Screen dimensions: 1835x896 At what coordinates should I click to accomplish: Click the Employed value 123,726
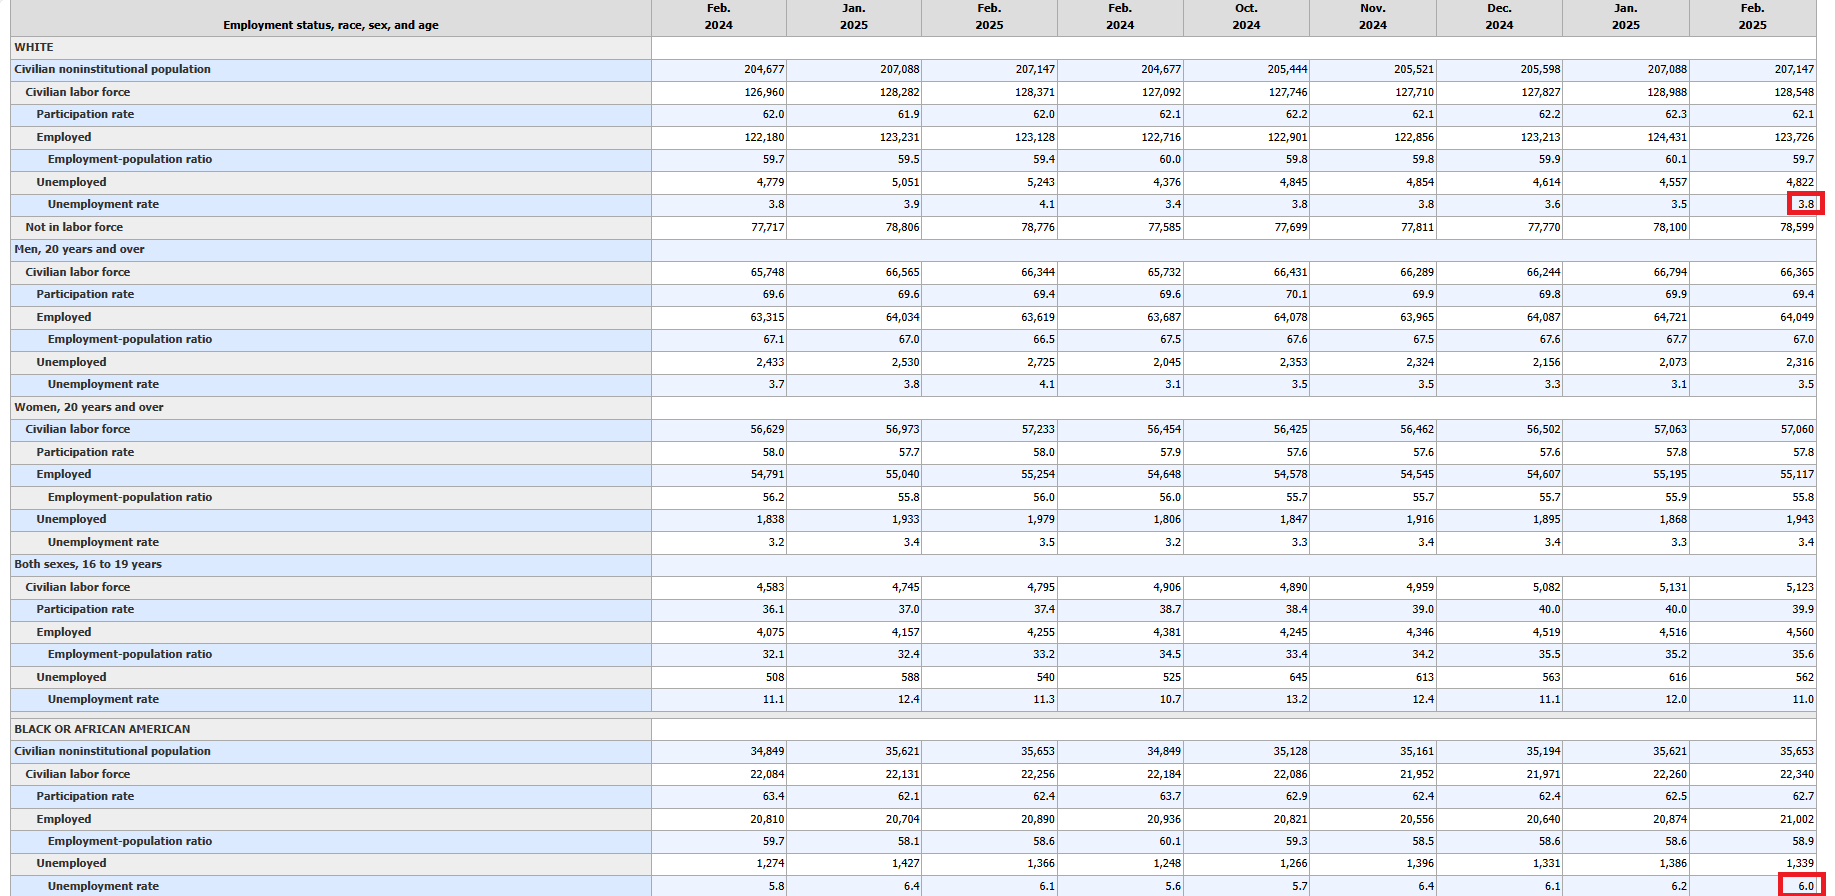1794,137
